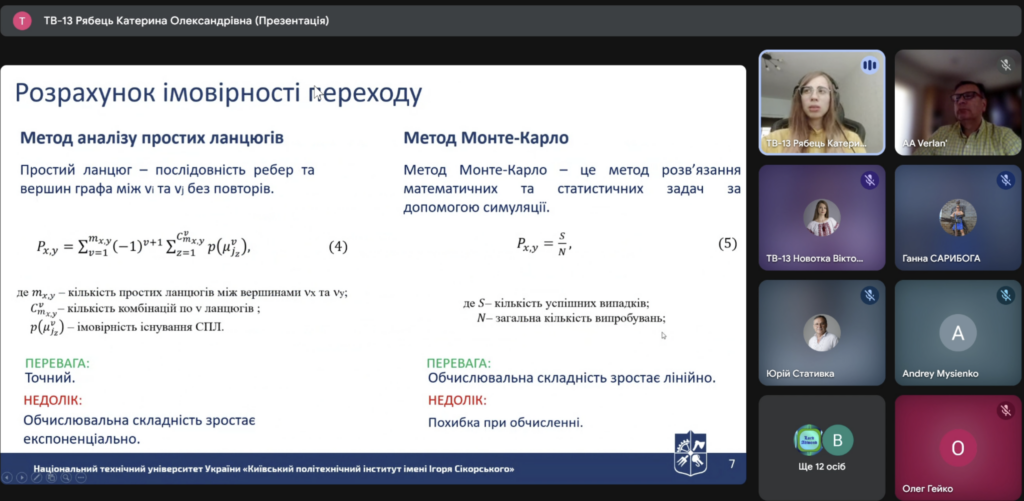Click heading 'Метод аналізу простих ланцюгів'
1024x501 pixels.
[x=152, y=138]
